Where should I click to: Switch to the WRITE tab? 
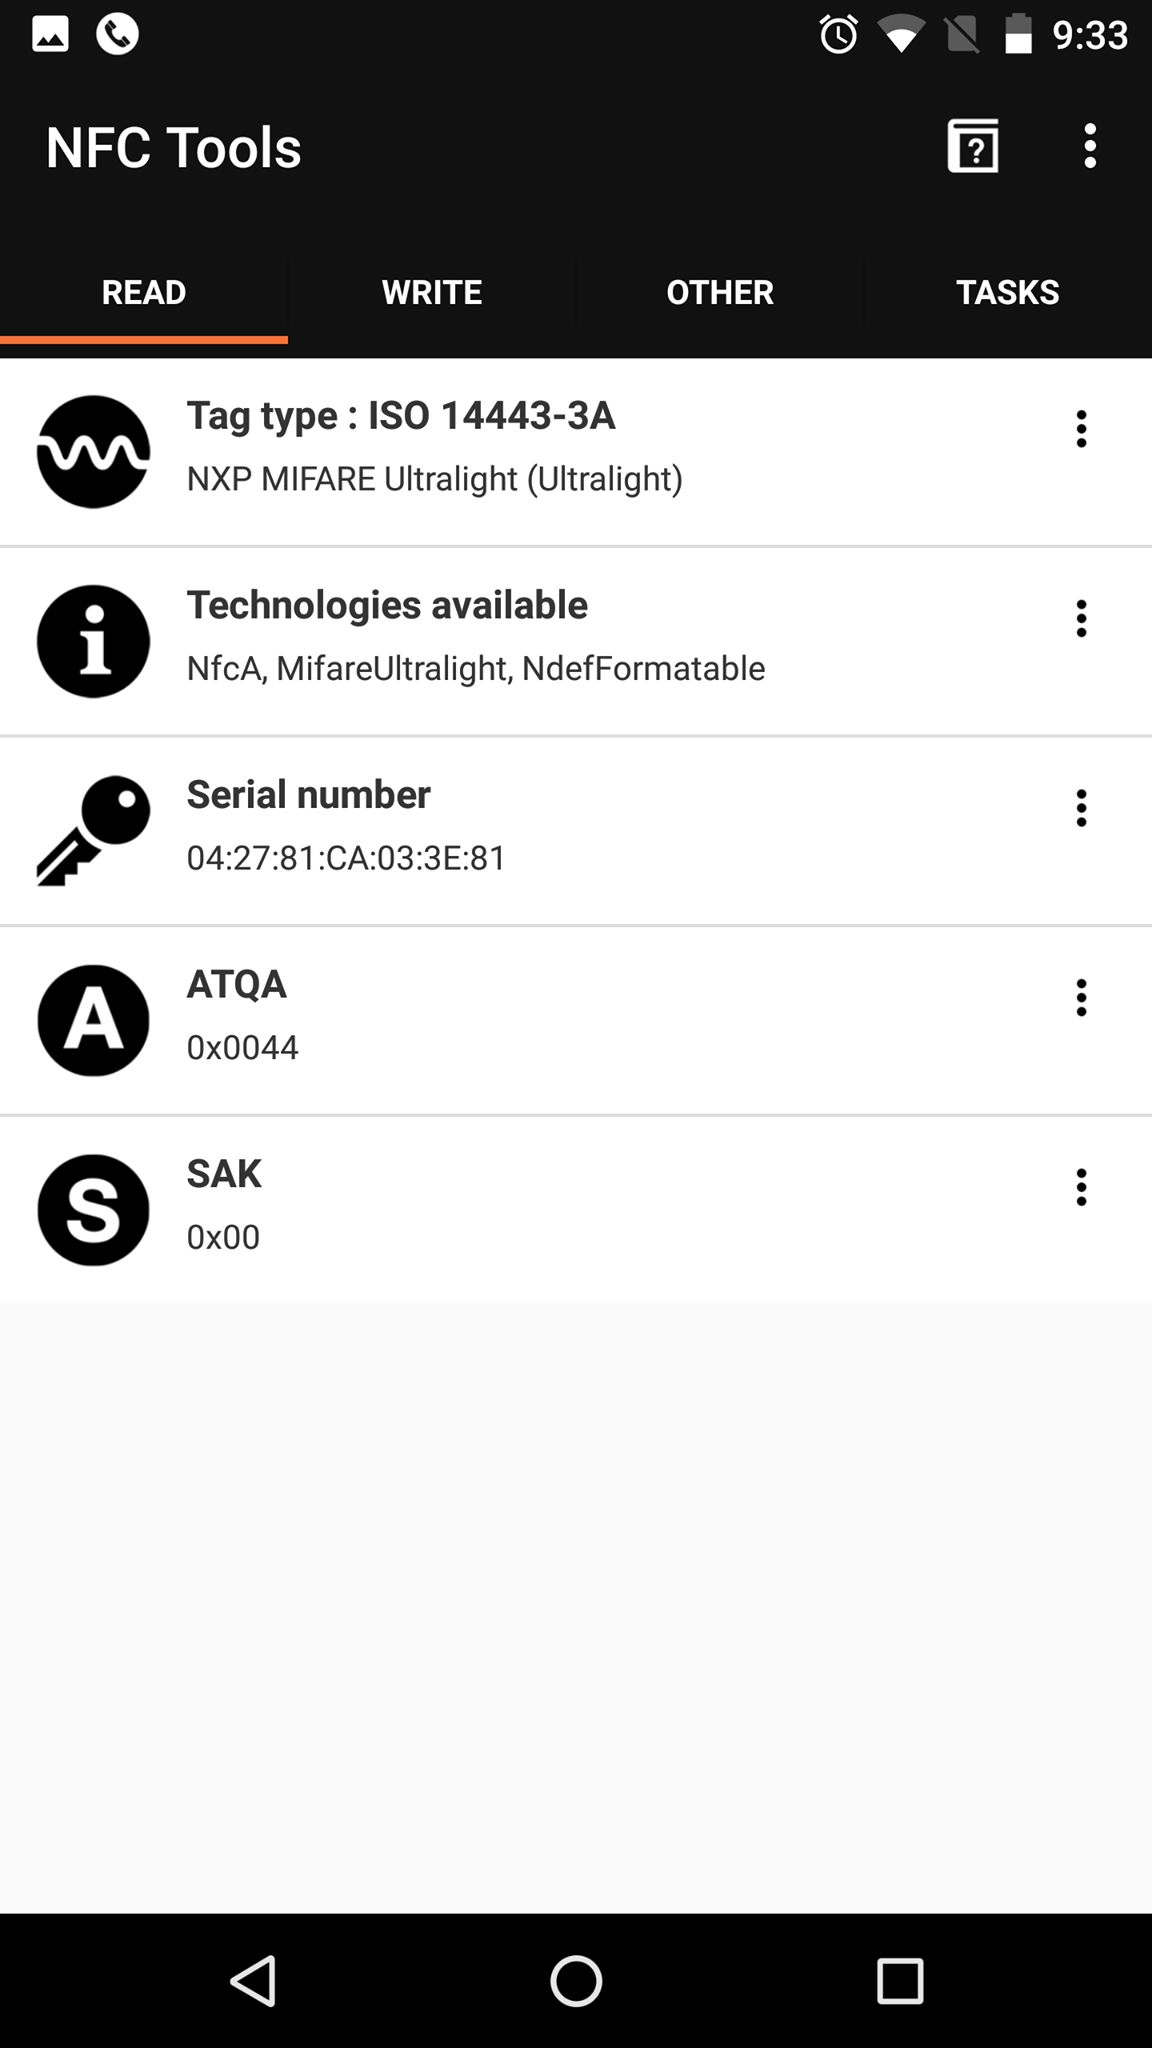pos(432,293)
